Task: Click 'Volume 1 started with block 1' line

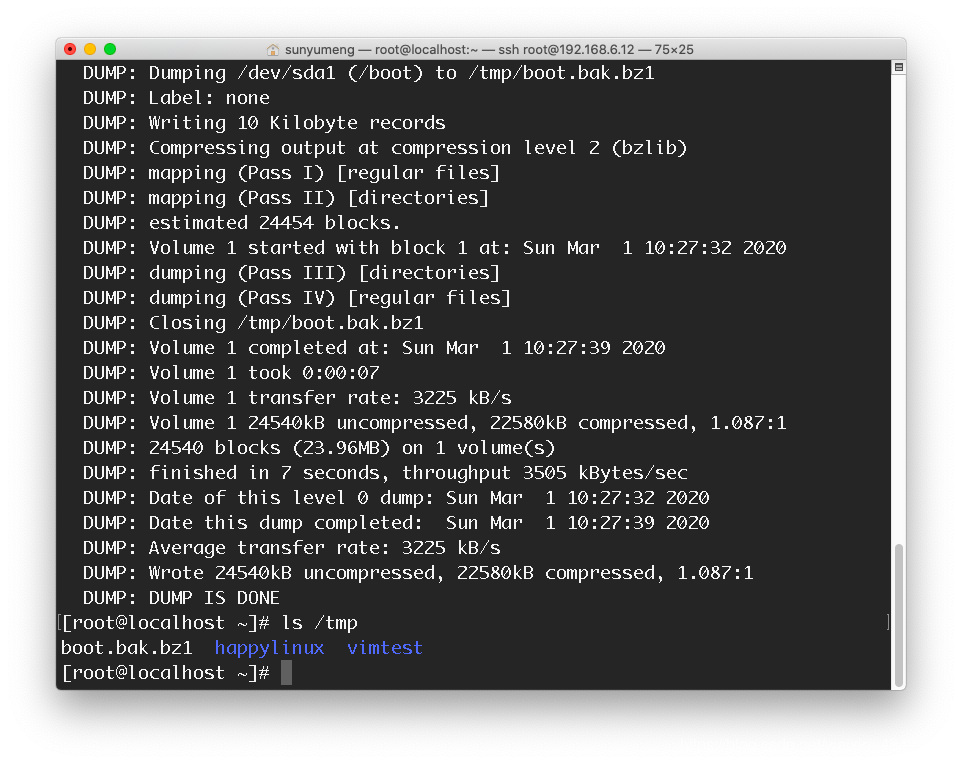Action: coord(434,248)
